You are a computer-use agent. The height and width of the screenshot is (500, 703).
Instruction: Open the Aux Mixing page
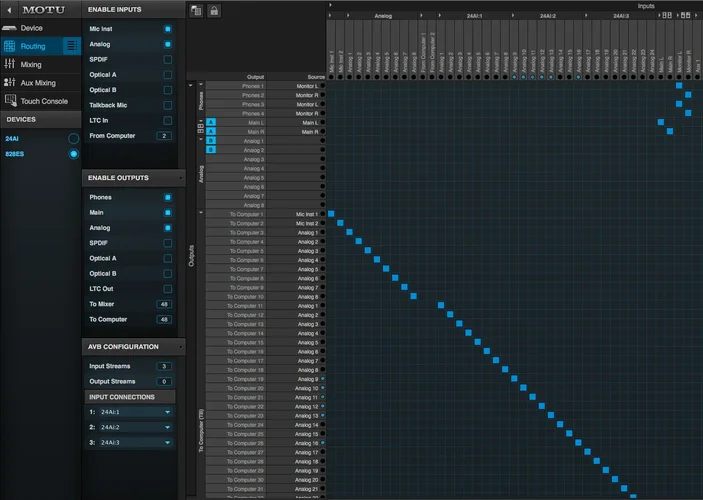(x=38, y=83)
